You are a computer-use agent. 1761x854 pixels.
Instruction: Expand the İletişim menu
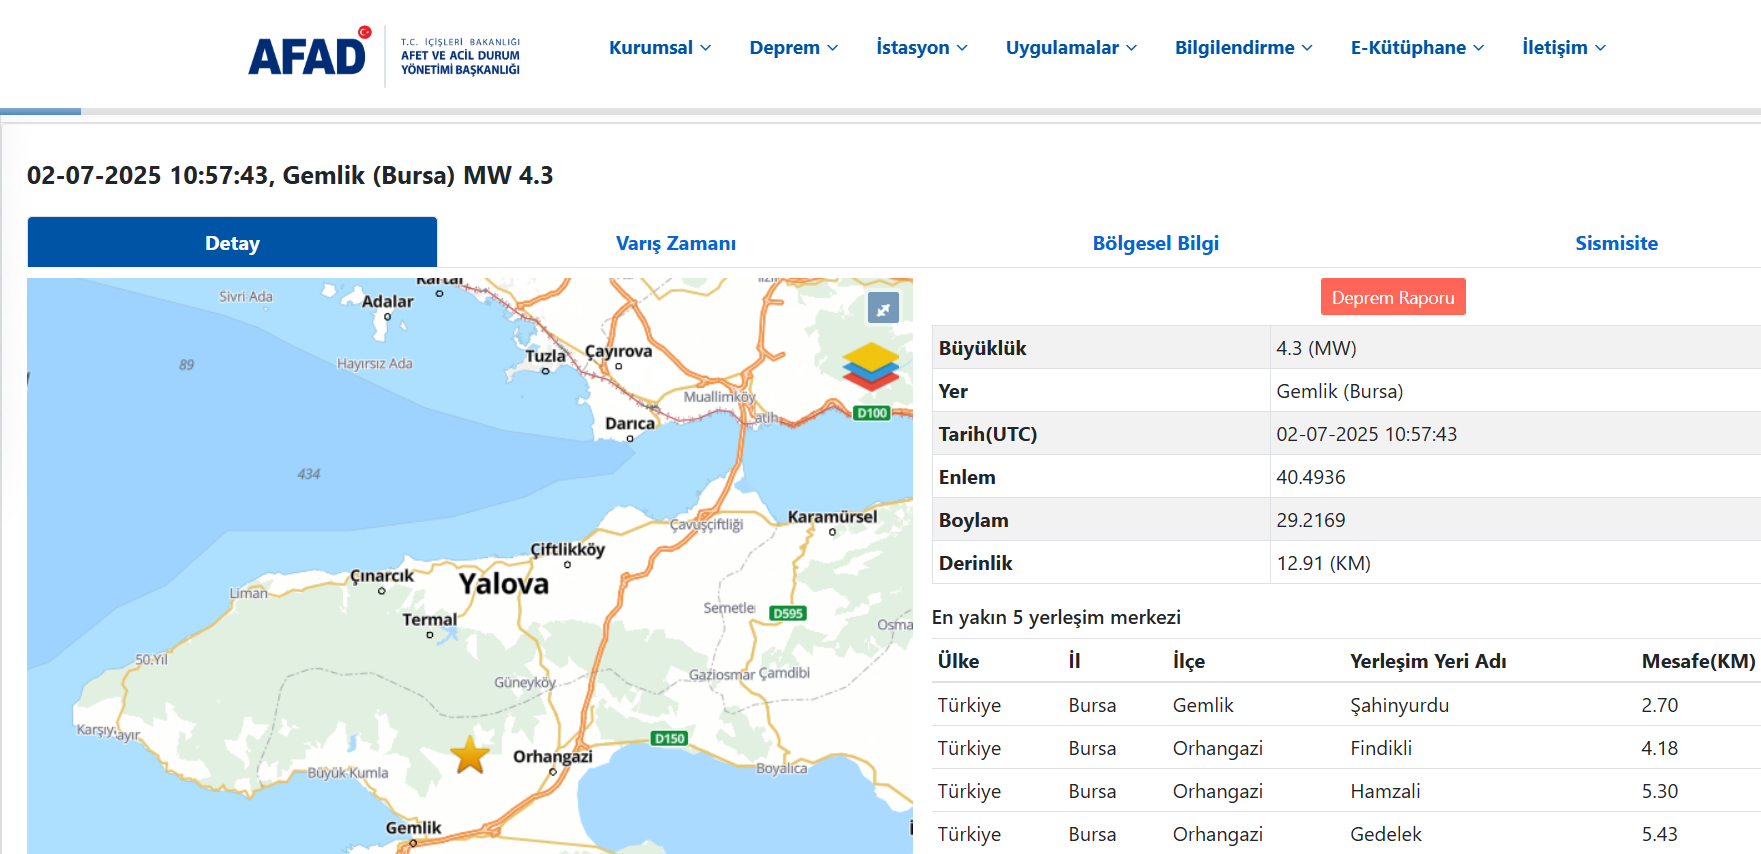pyautogui.click(x=1563, y=48)
